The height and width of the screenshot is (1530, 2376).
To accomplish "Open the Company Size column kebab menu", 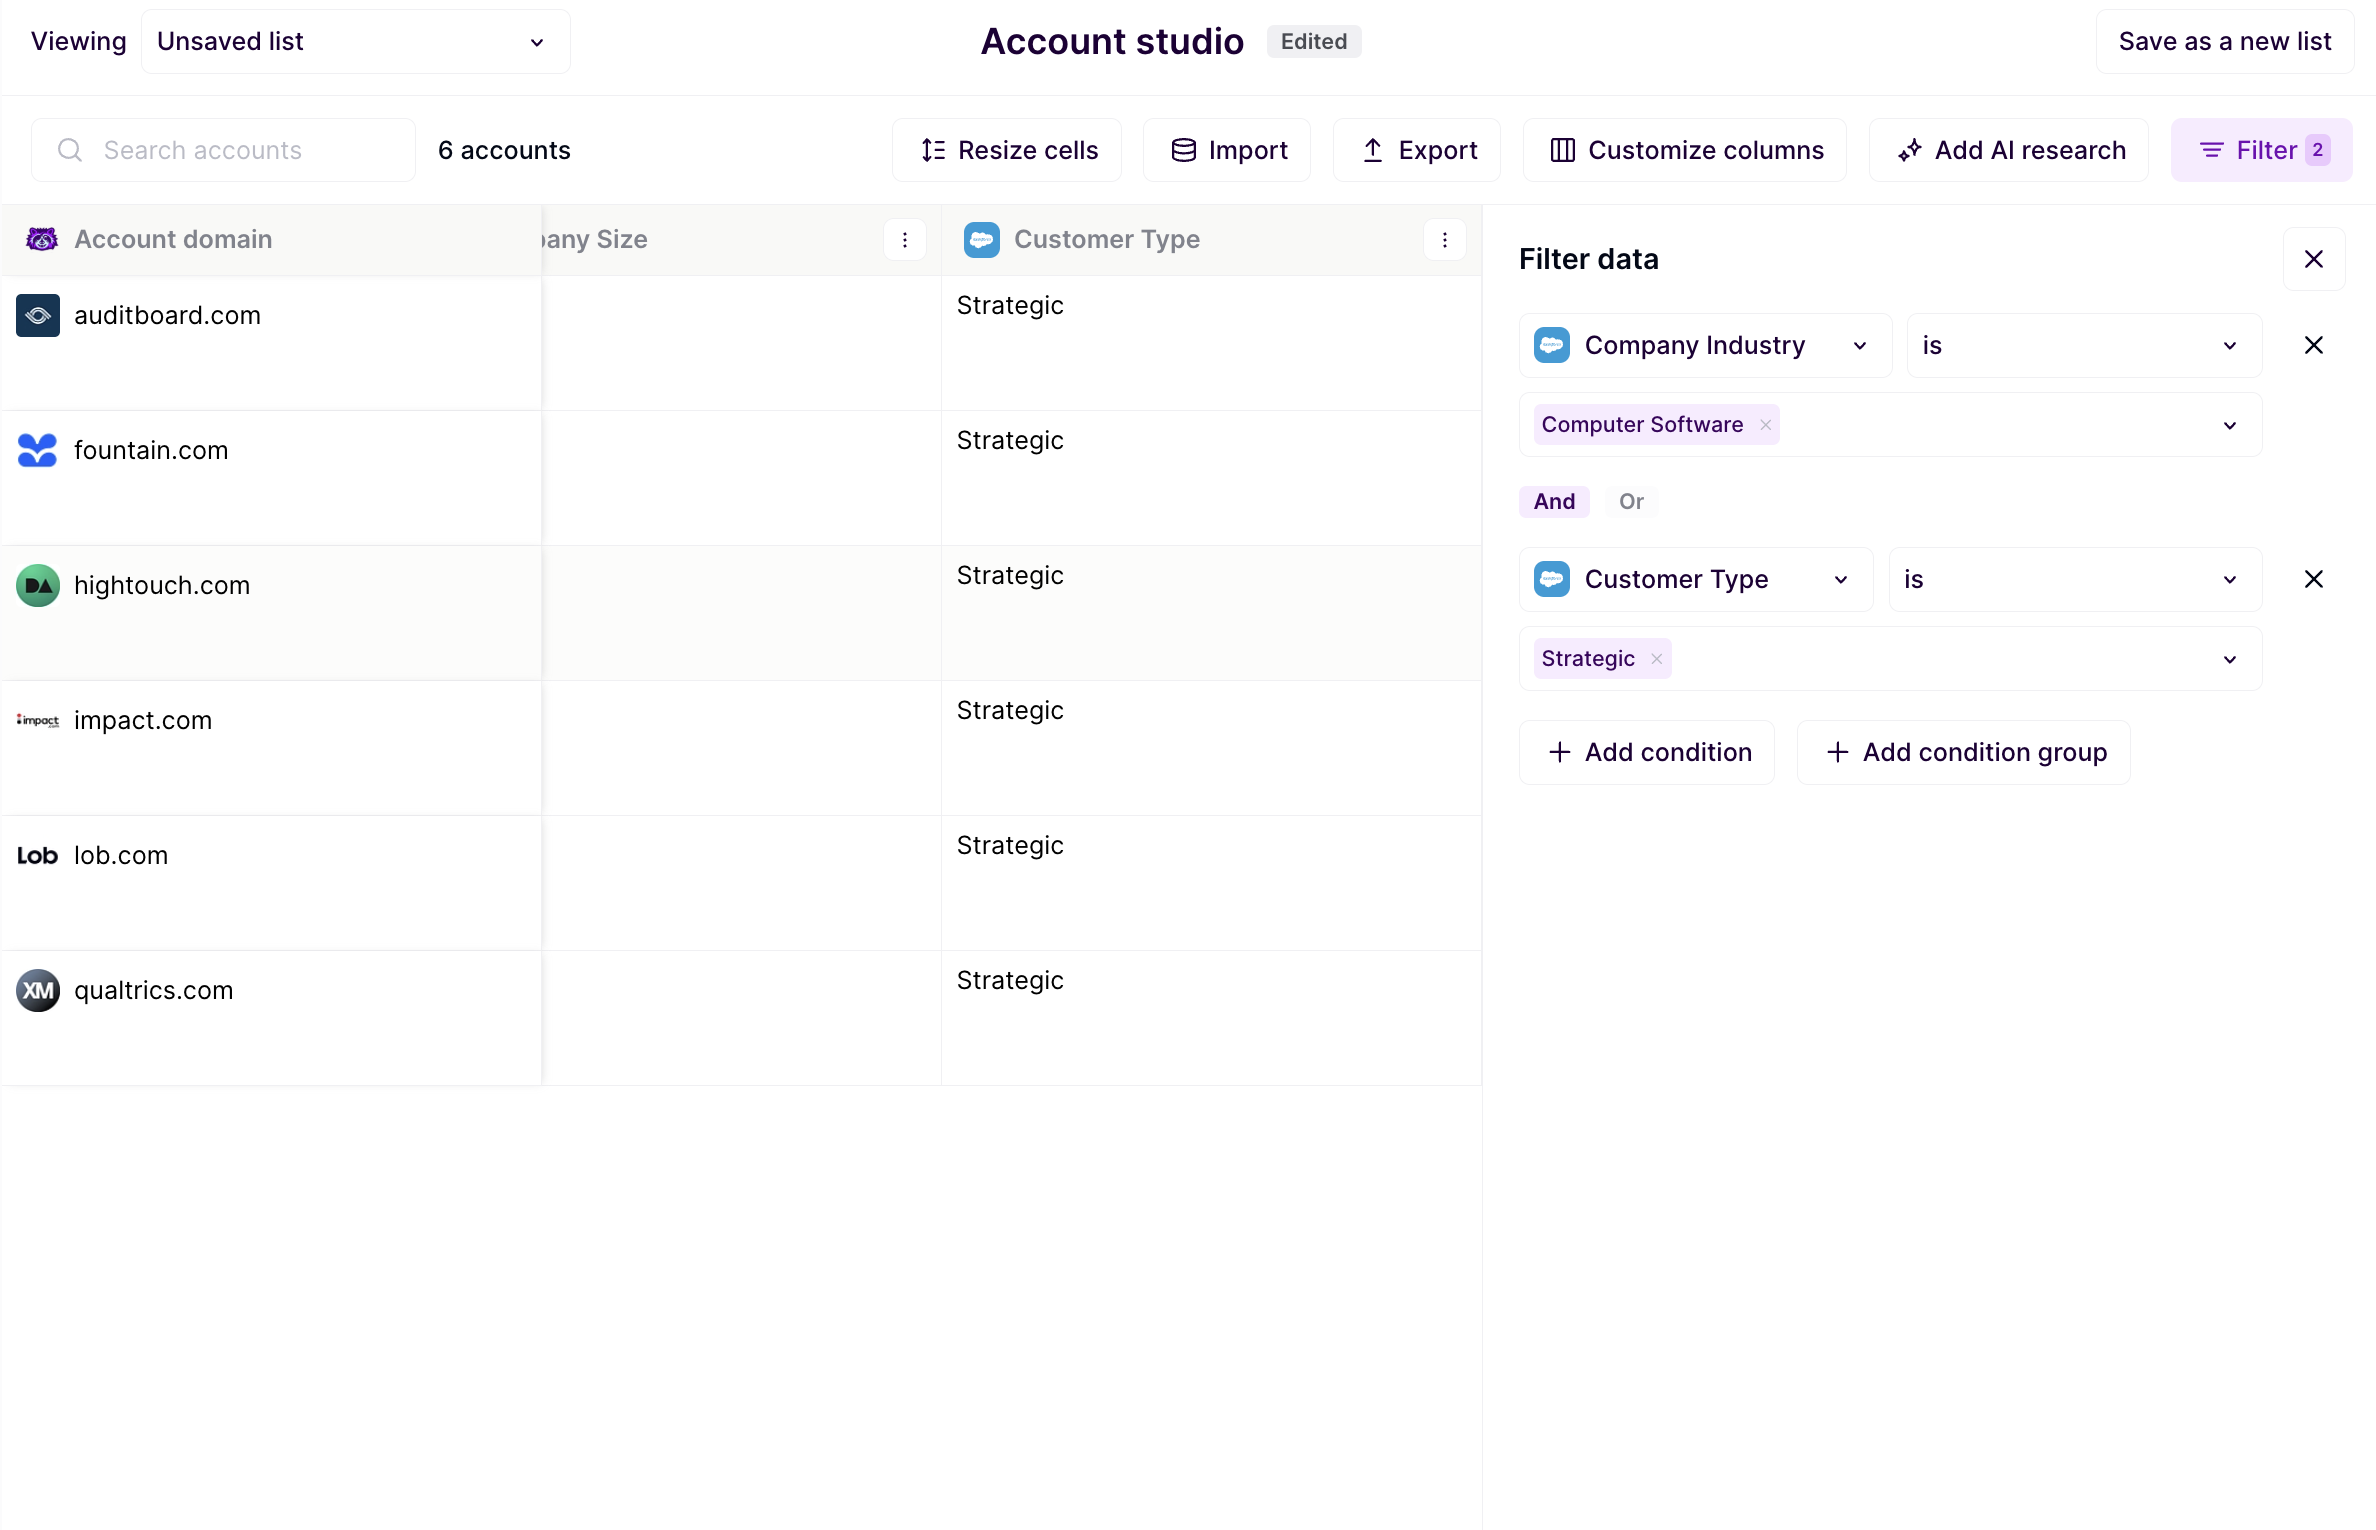I will 903,240.
